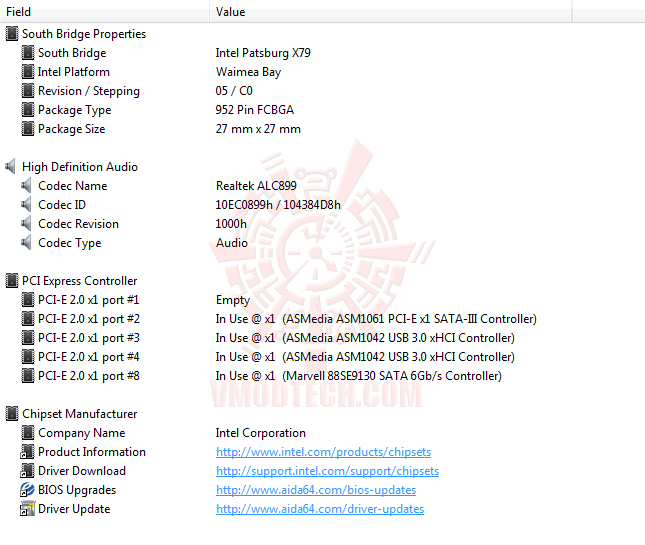Click the speaker icon beside Codec Type
Screen dimensions: 645x545
(26, 243)
